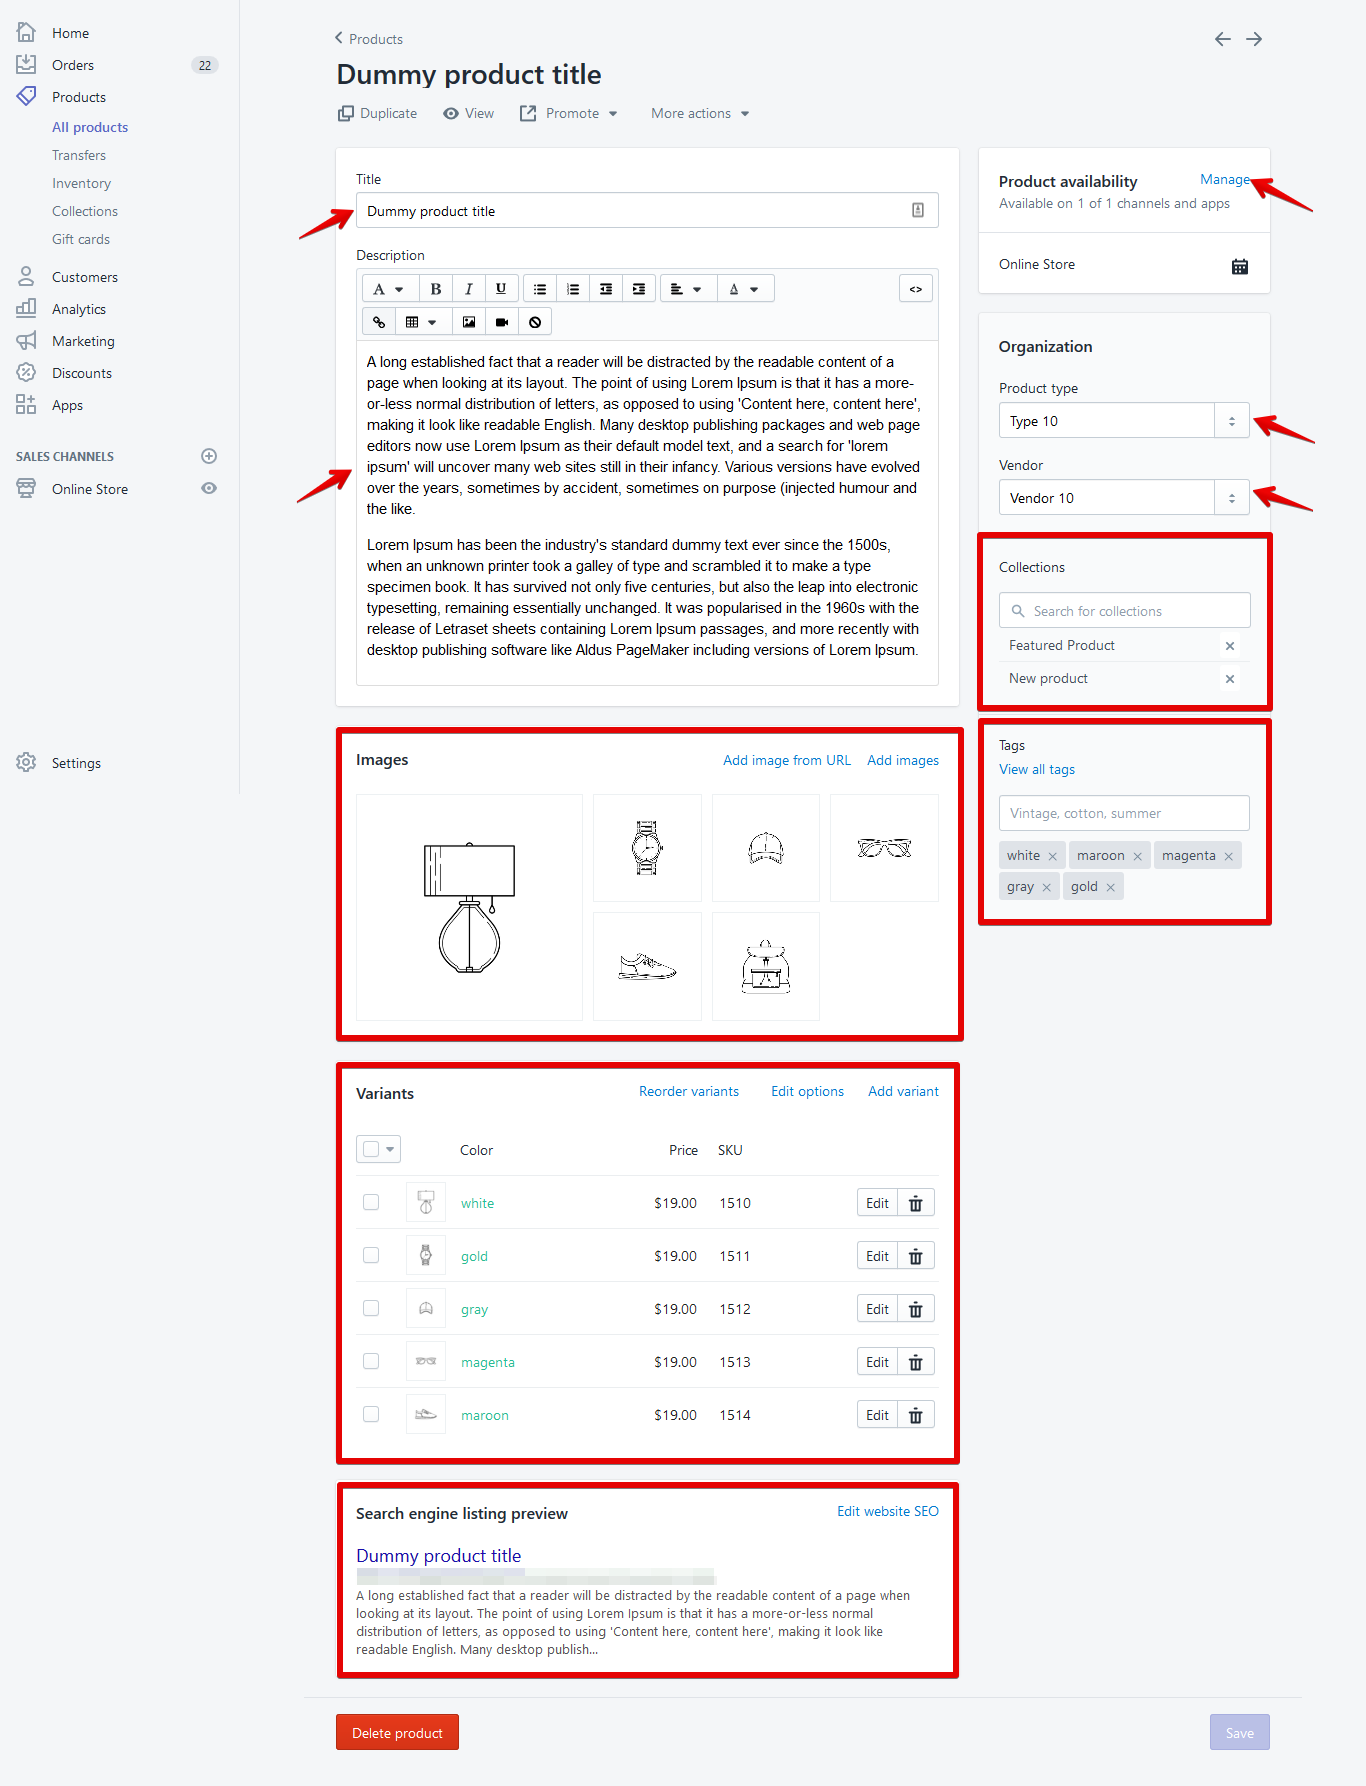Viewport: 1366px width, 1786px height.
Task: Click the Insert video icon in editor
Action: [502, 322]
